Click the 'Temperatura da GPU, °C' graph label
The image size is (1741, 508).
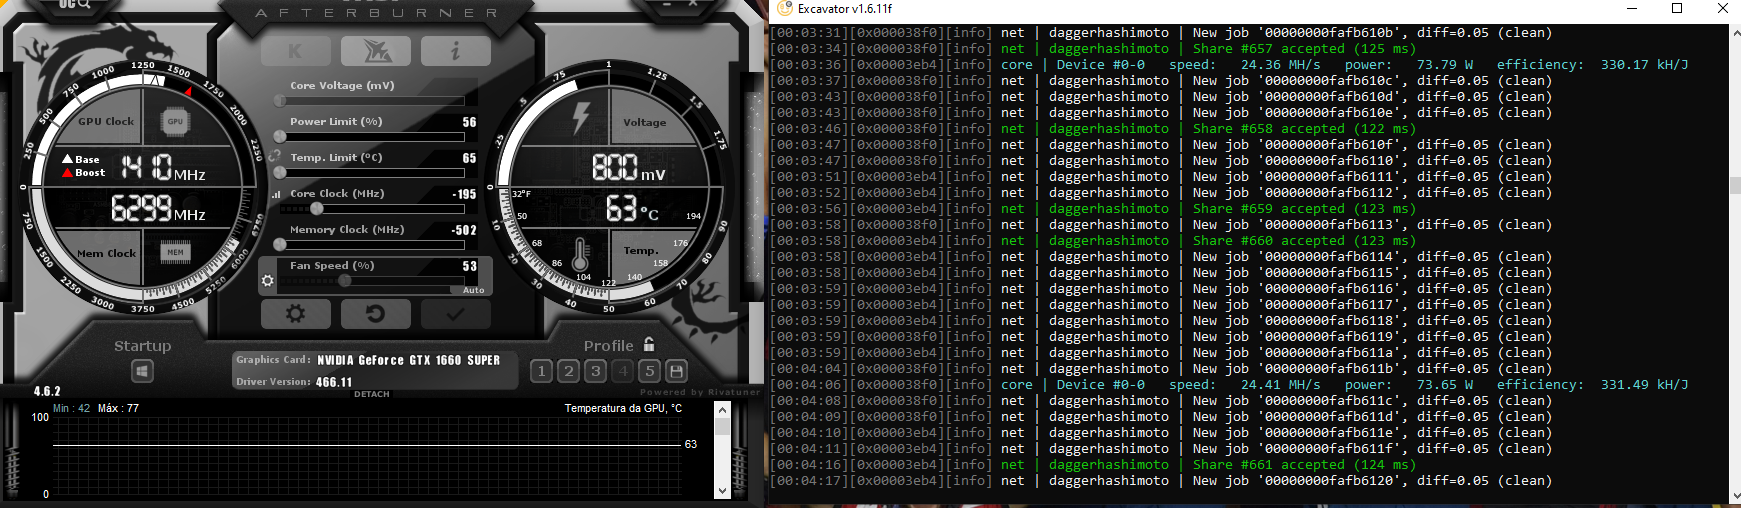pos(623,408)
